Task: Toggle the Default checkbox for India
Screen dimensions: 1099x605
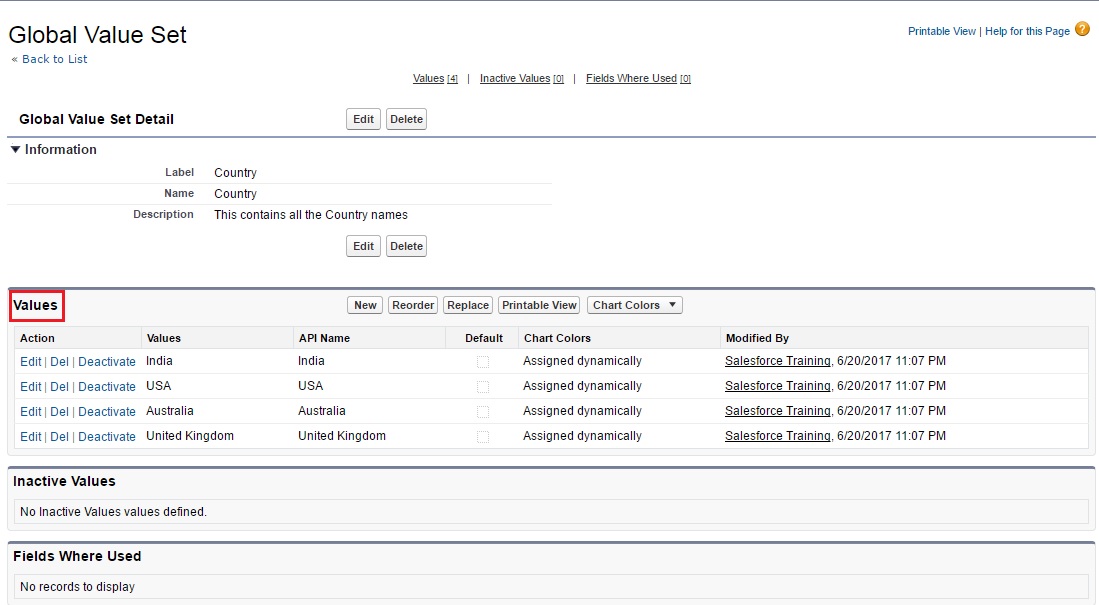Action: tap(483, 362)
